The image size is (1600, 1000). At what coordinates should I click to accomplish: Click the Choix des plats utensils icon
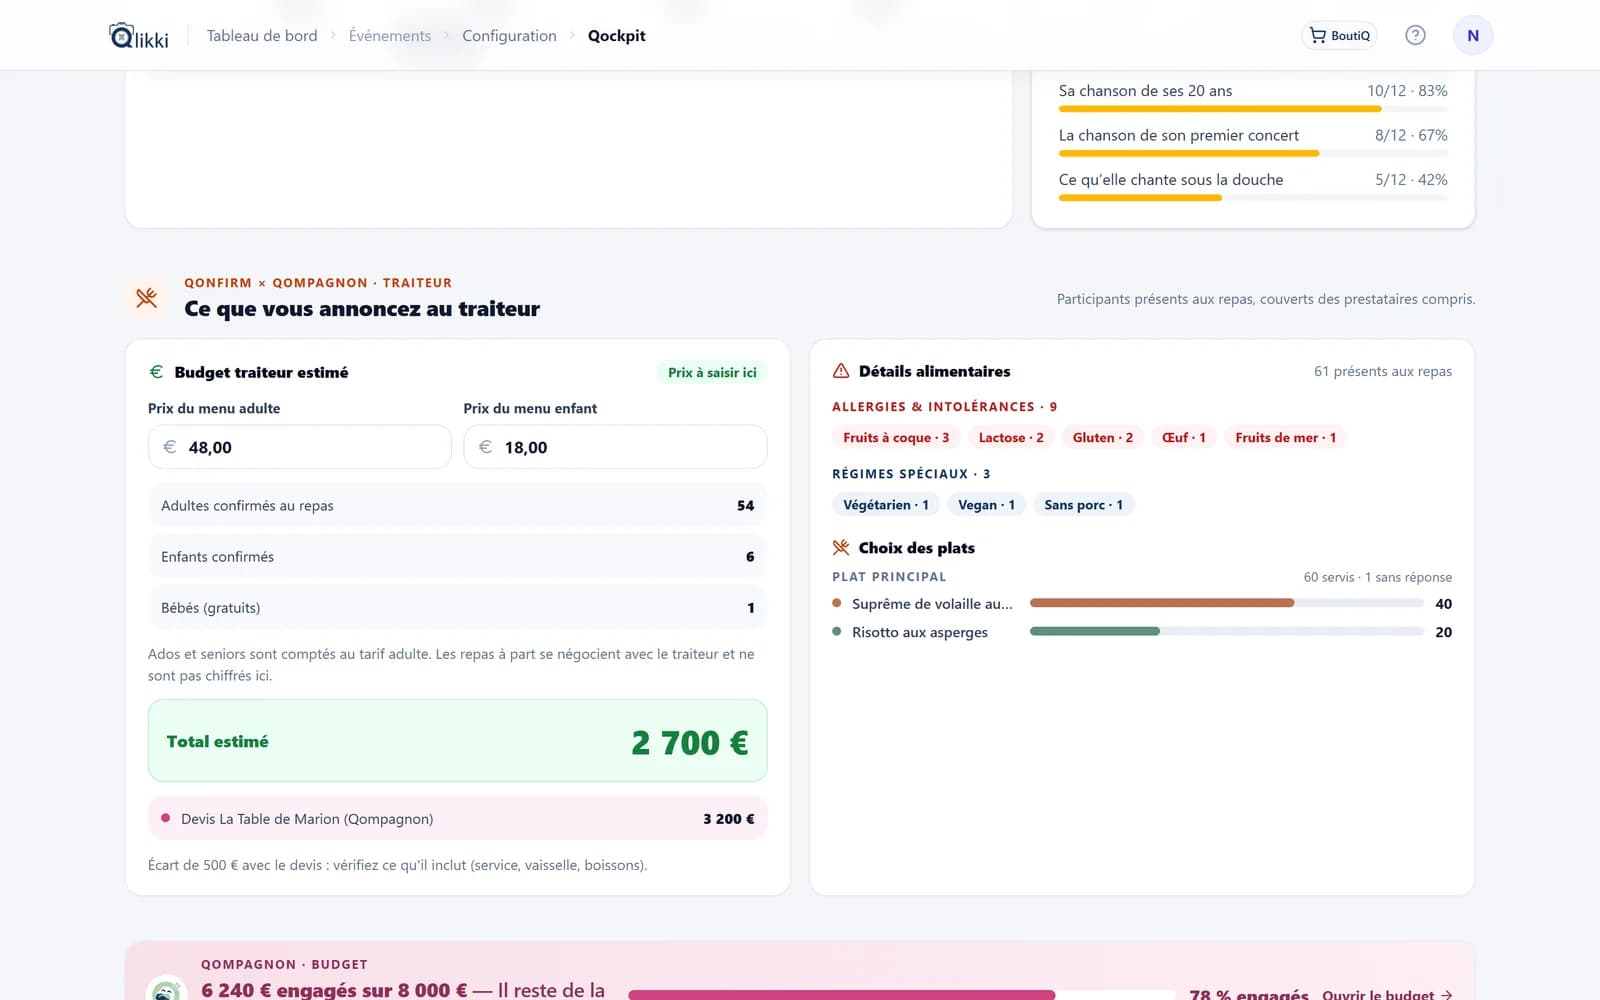pos(841,548)
